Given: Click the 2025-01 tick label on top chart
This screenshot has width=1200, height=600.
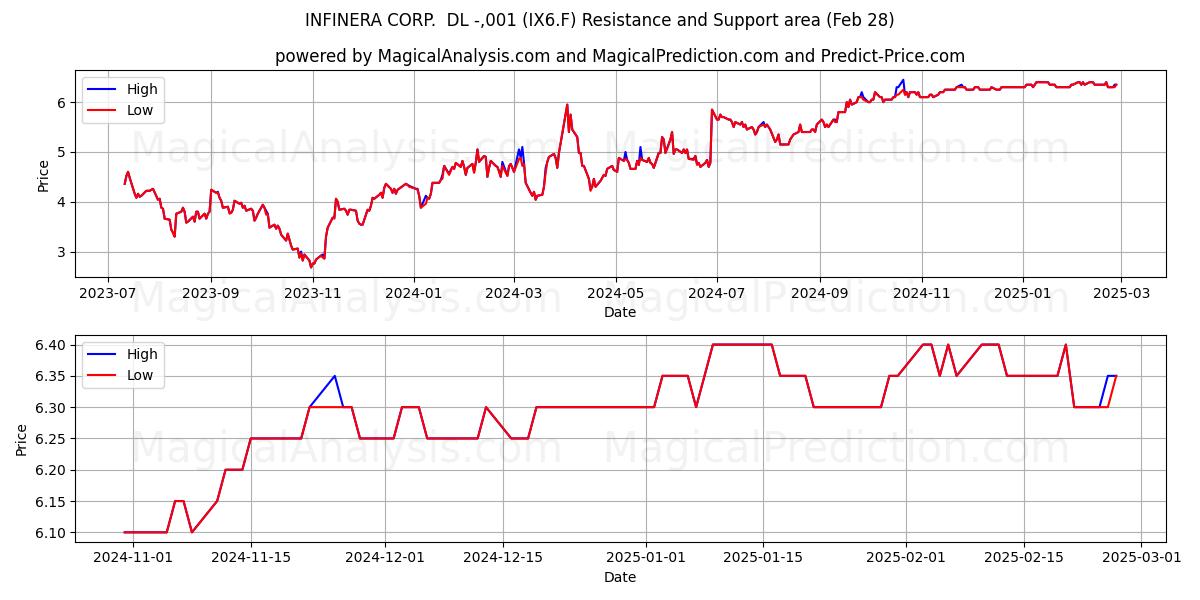Looking at the screenshot, I should [x=1022, y=294].
